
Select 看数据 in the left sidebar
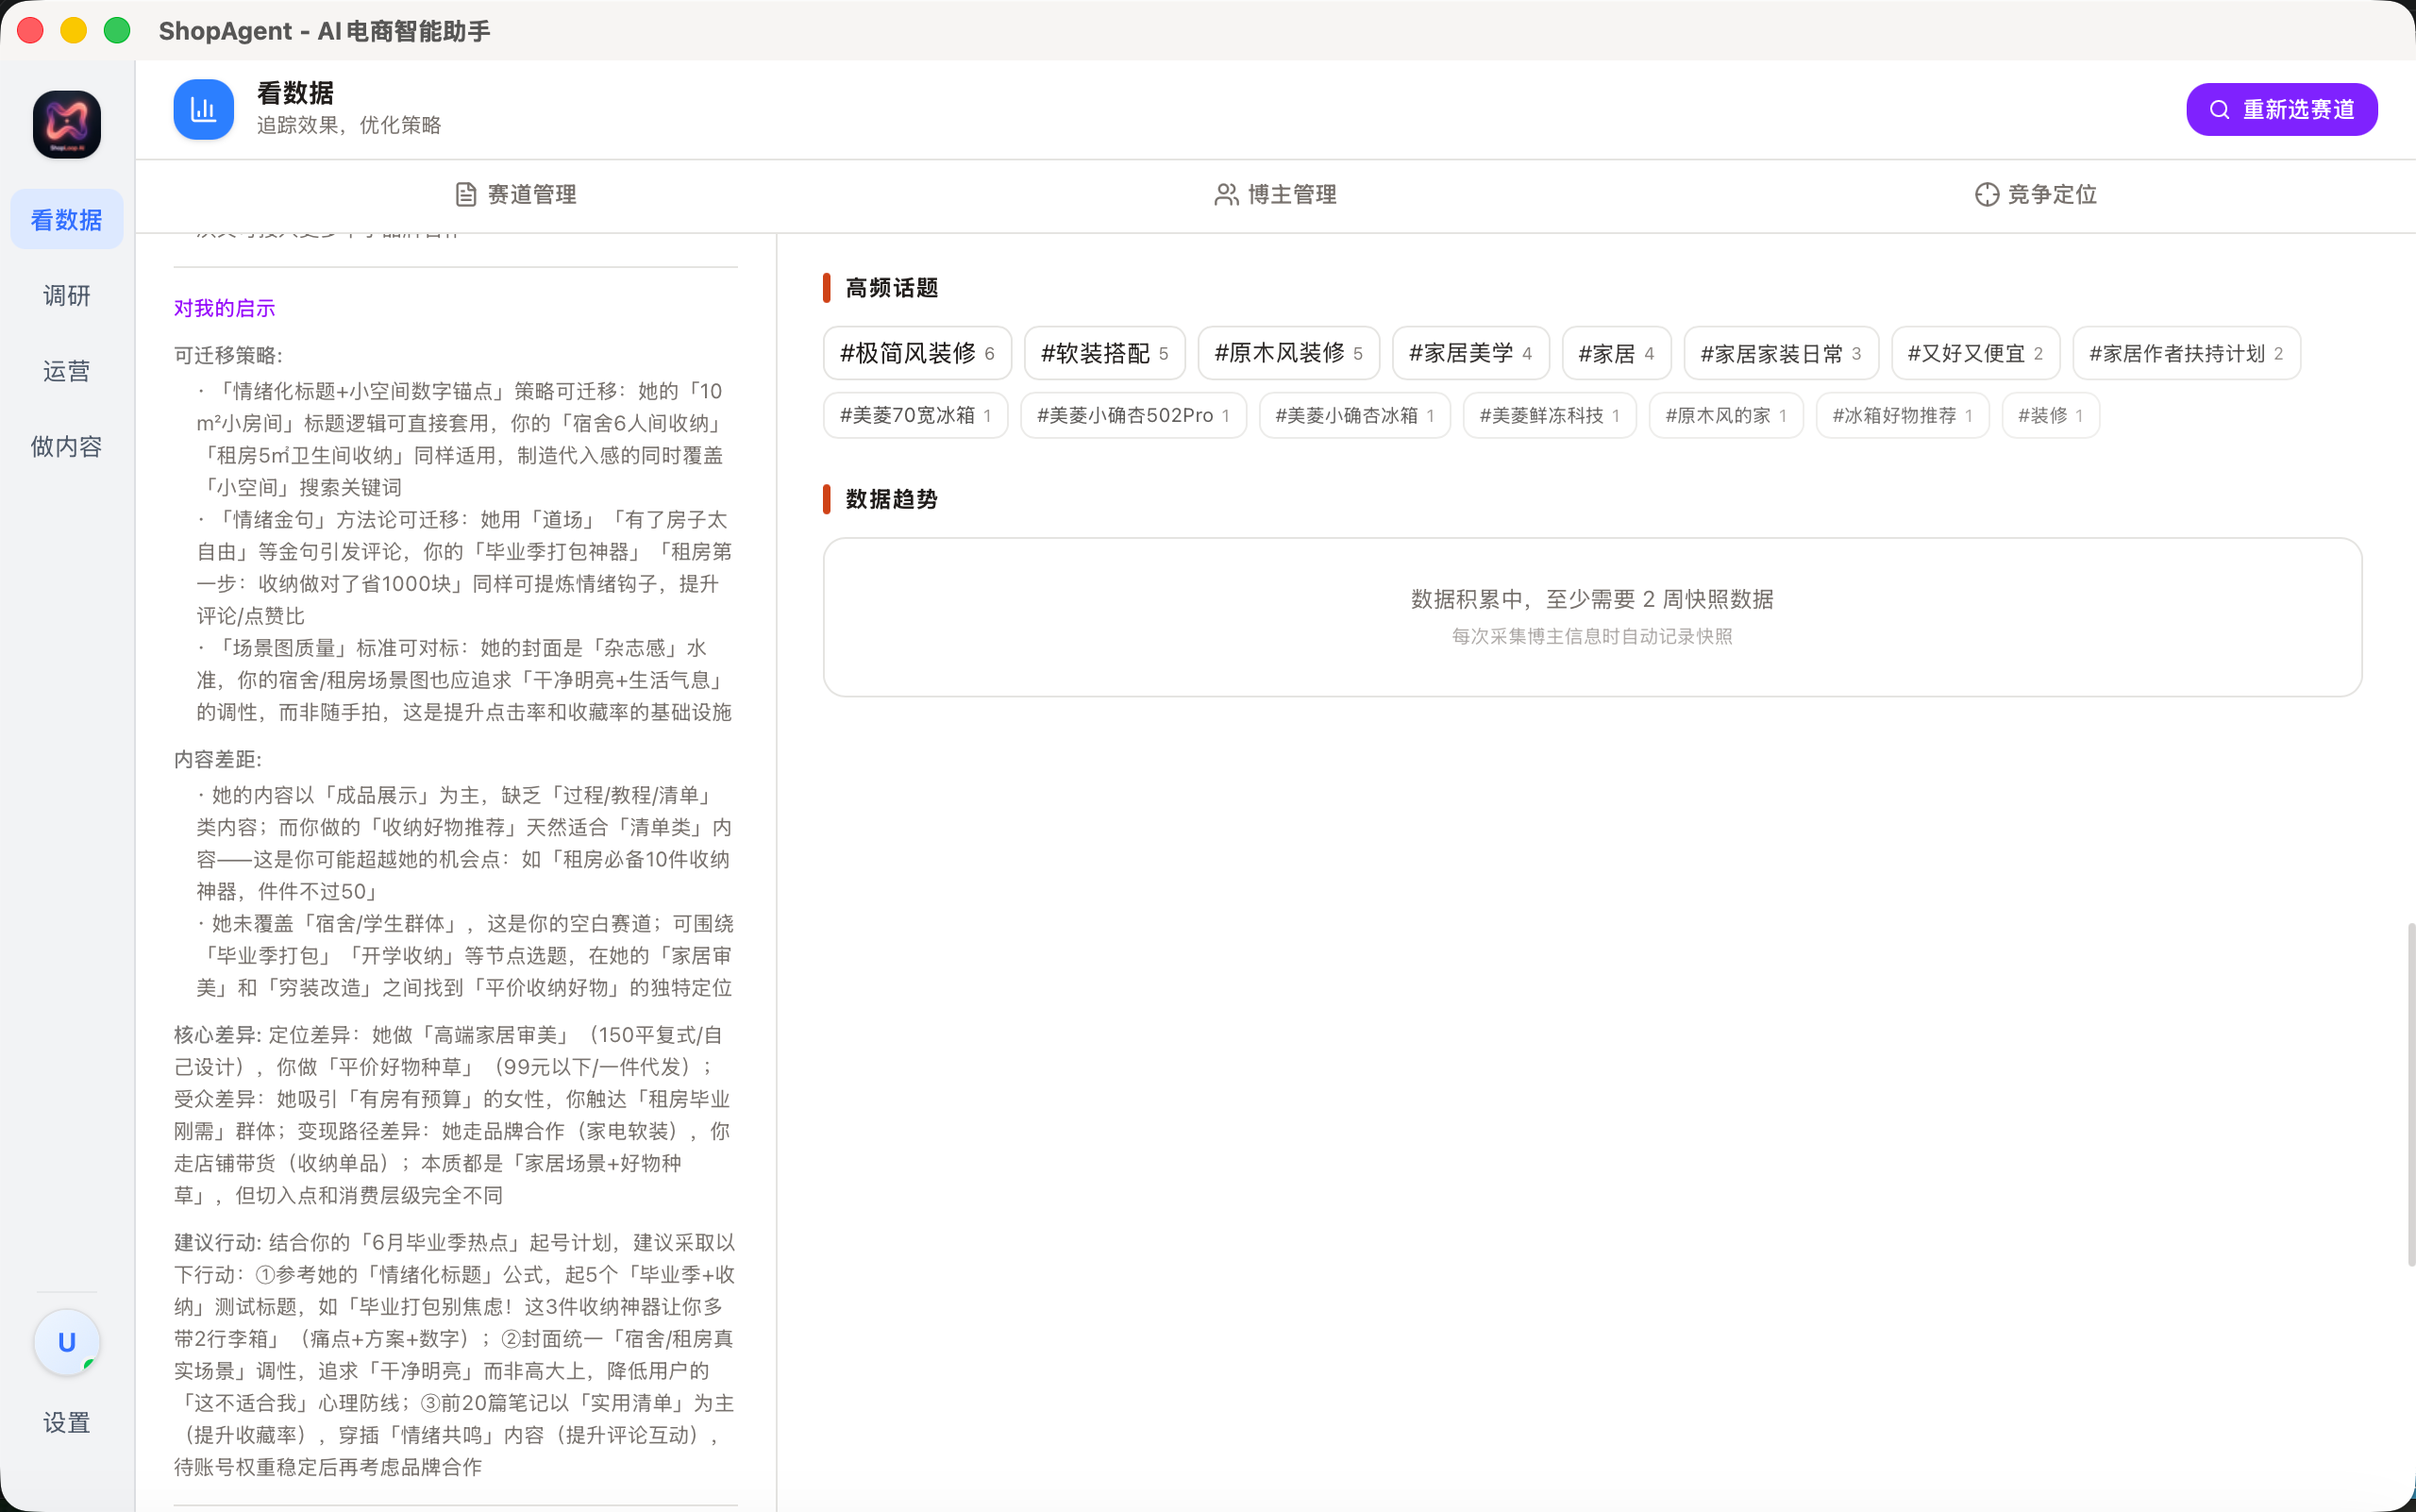coord(66,218)
